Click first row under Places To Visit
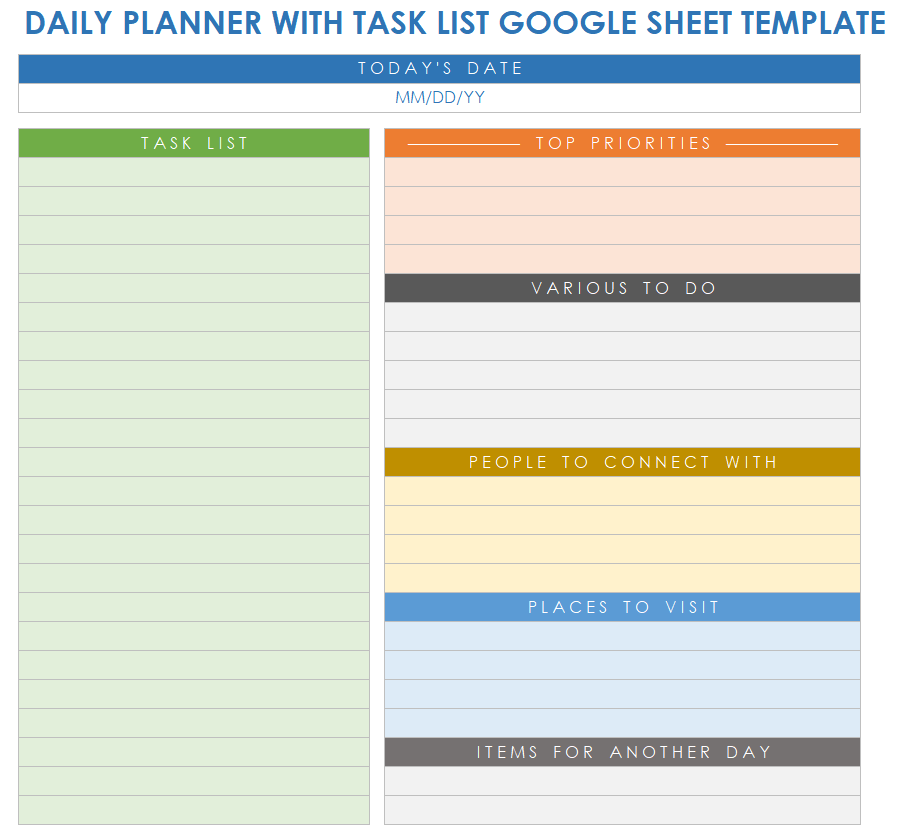905x825 pixels. click(622, 636)
